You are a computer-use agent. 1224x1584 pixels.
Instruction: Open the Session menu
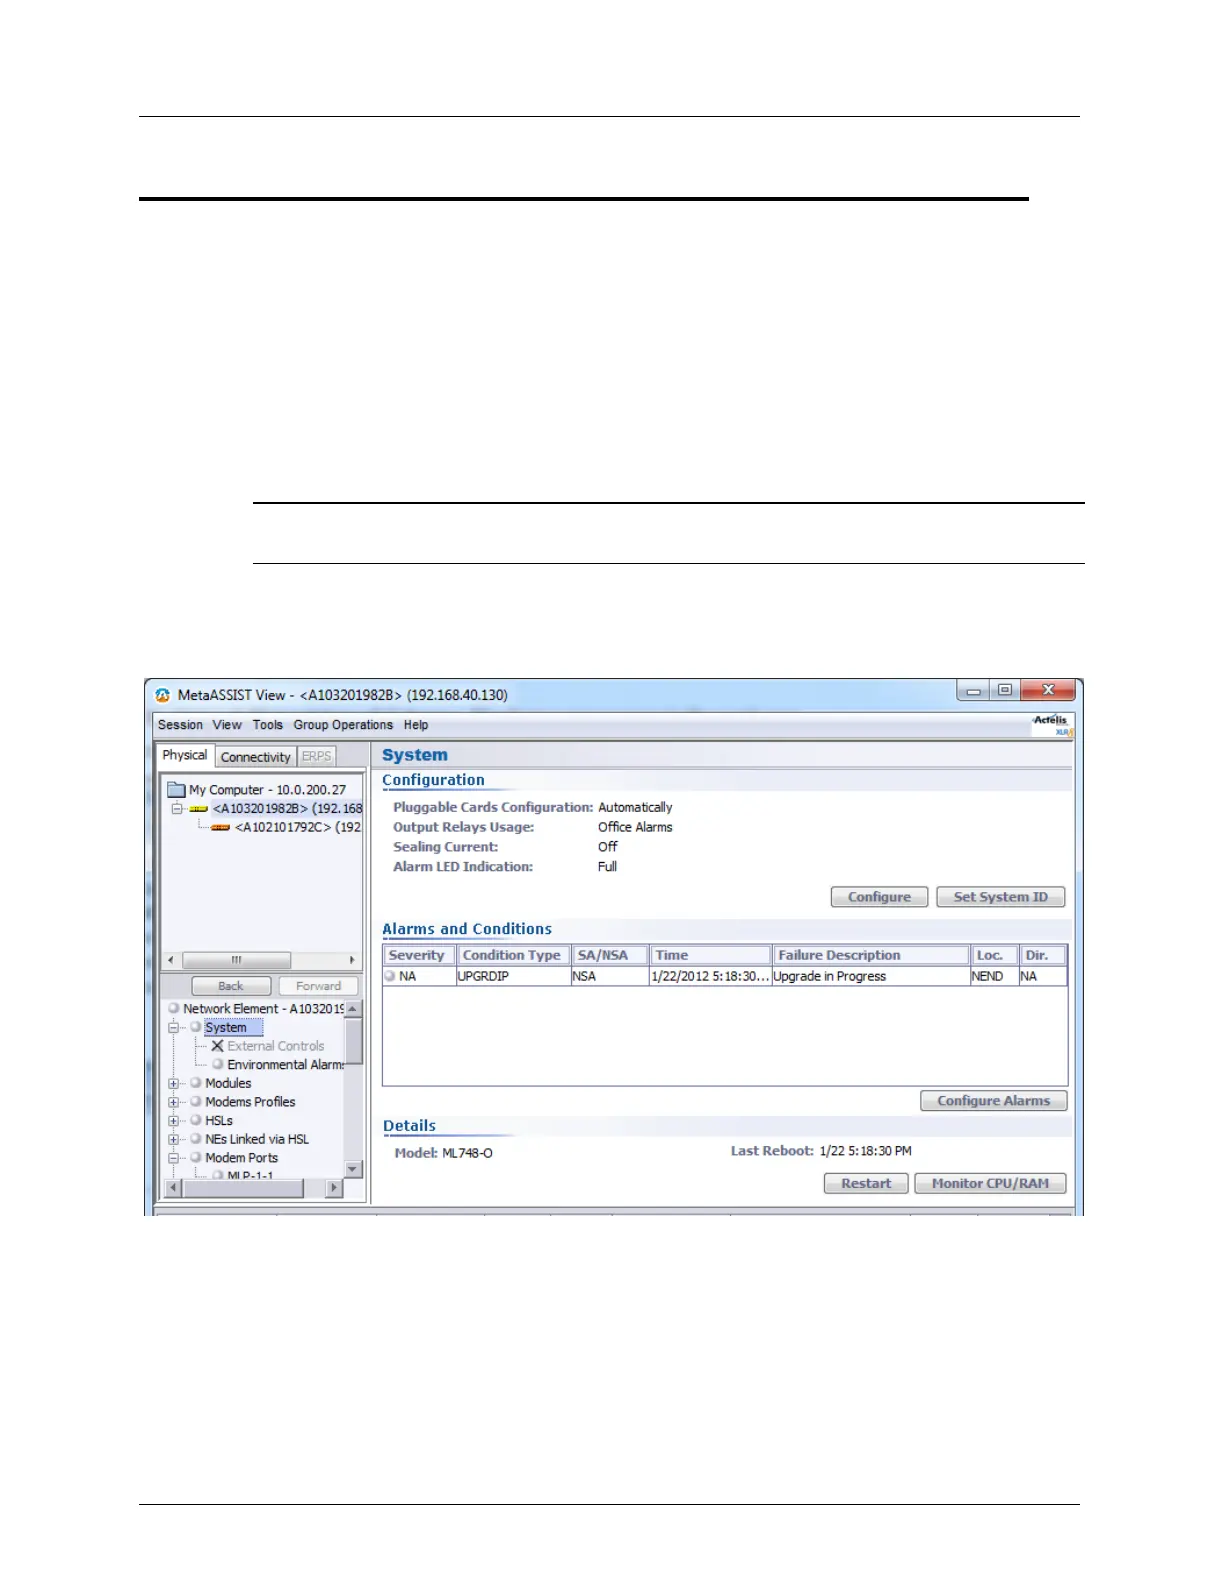(180, 725)
